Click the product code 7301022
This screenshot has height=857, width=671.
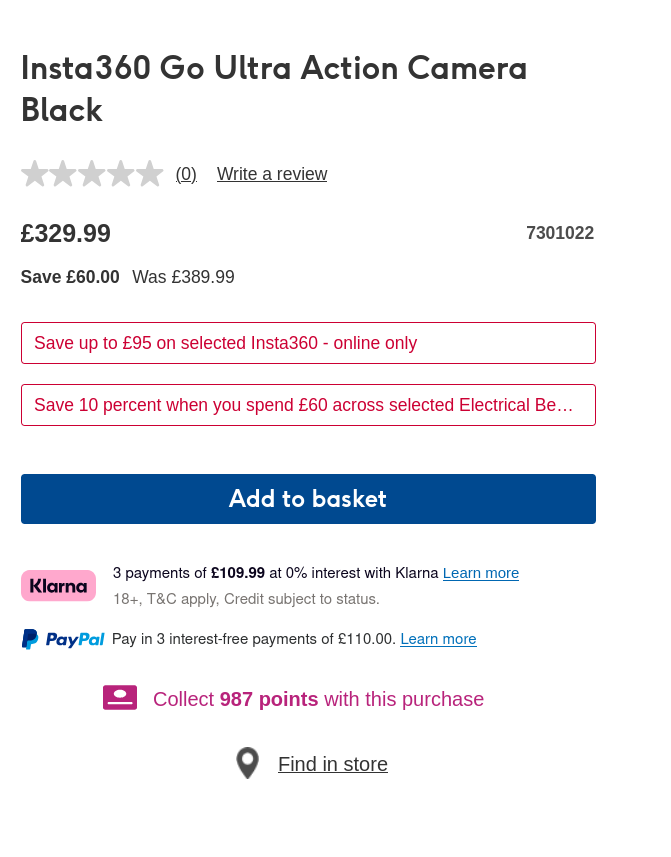pos(560,233)
